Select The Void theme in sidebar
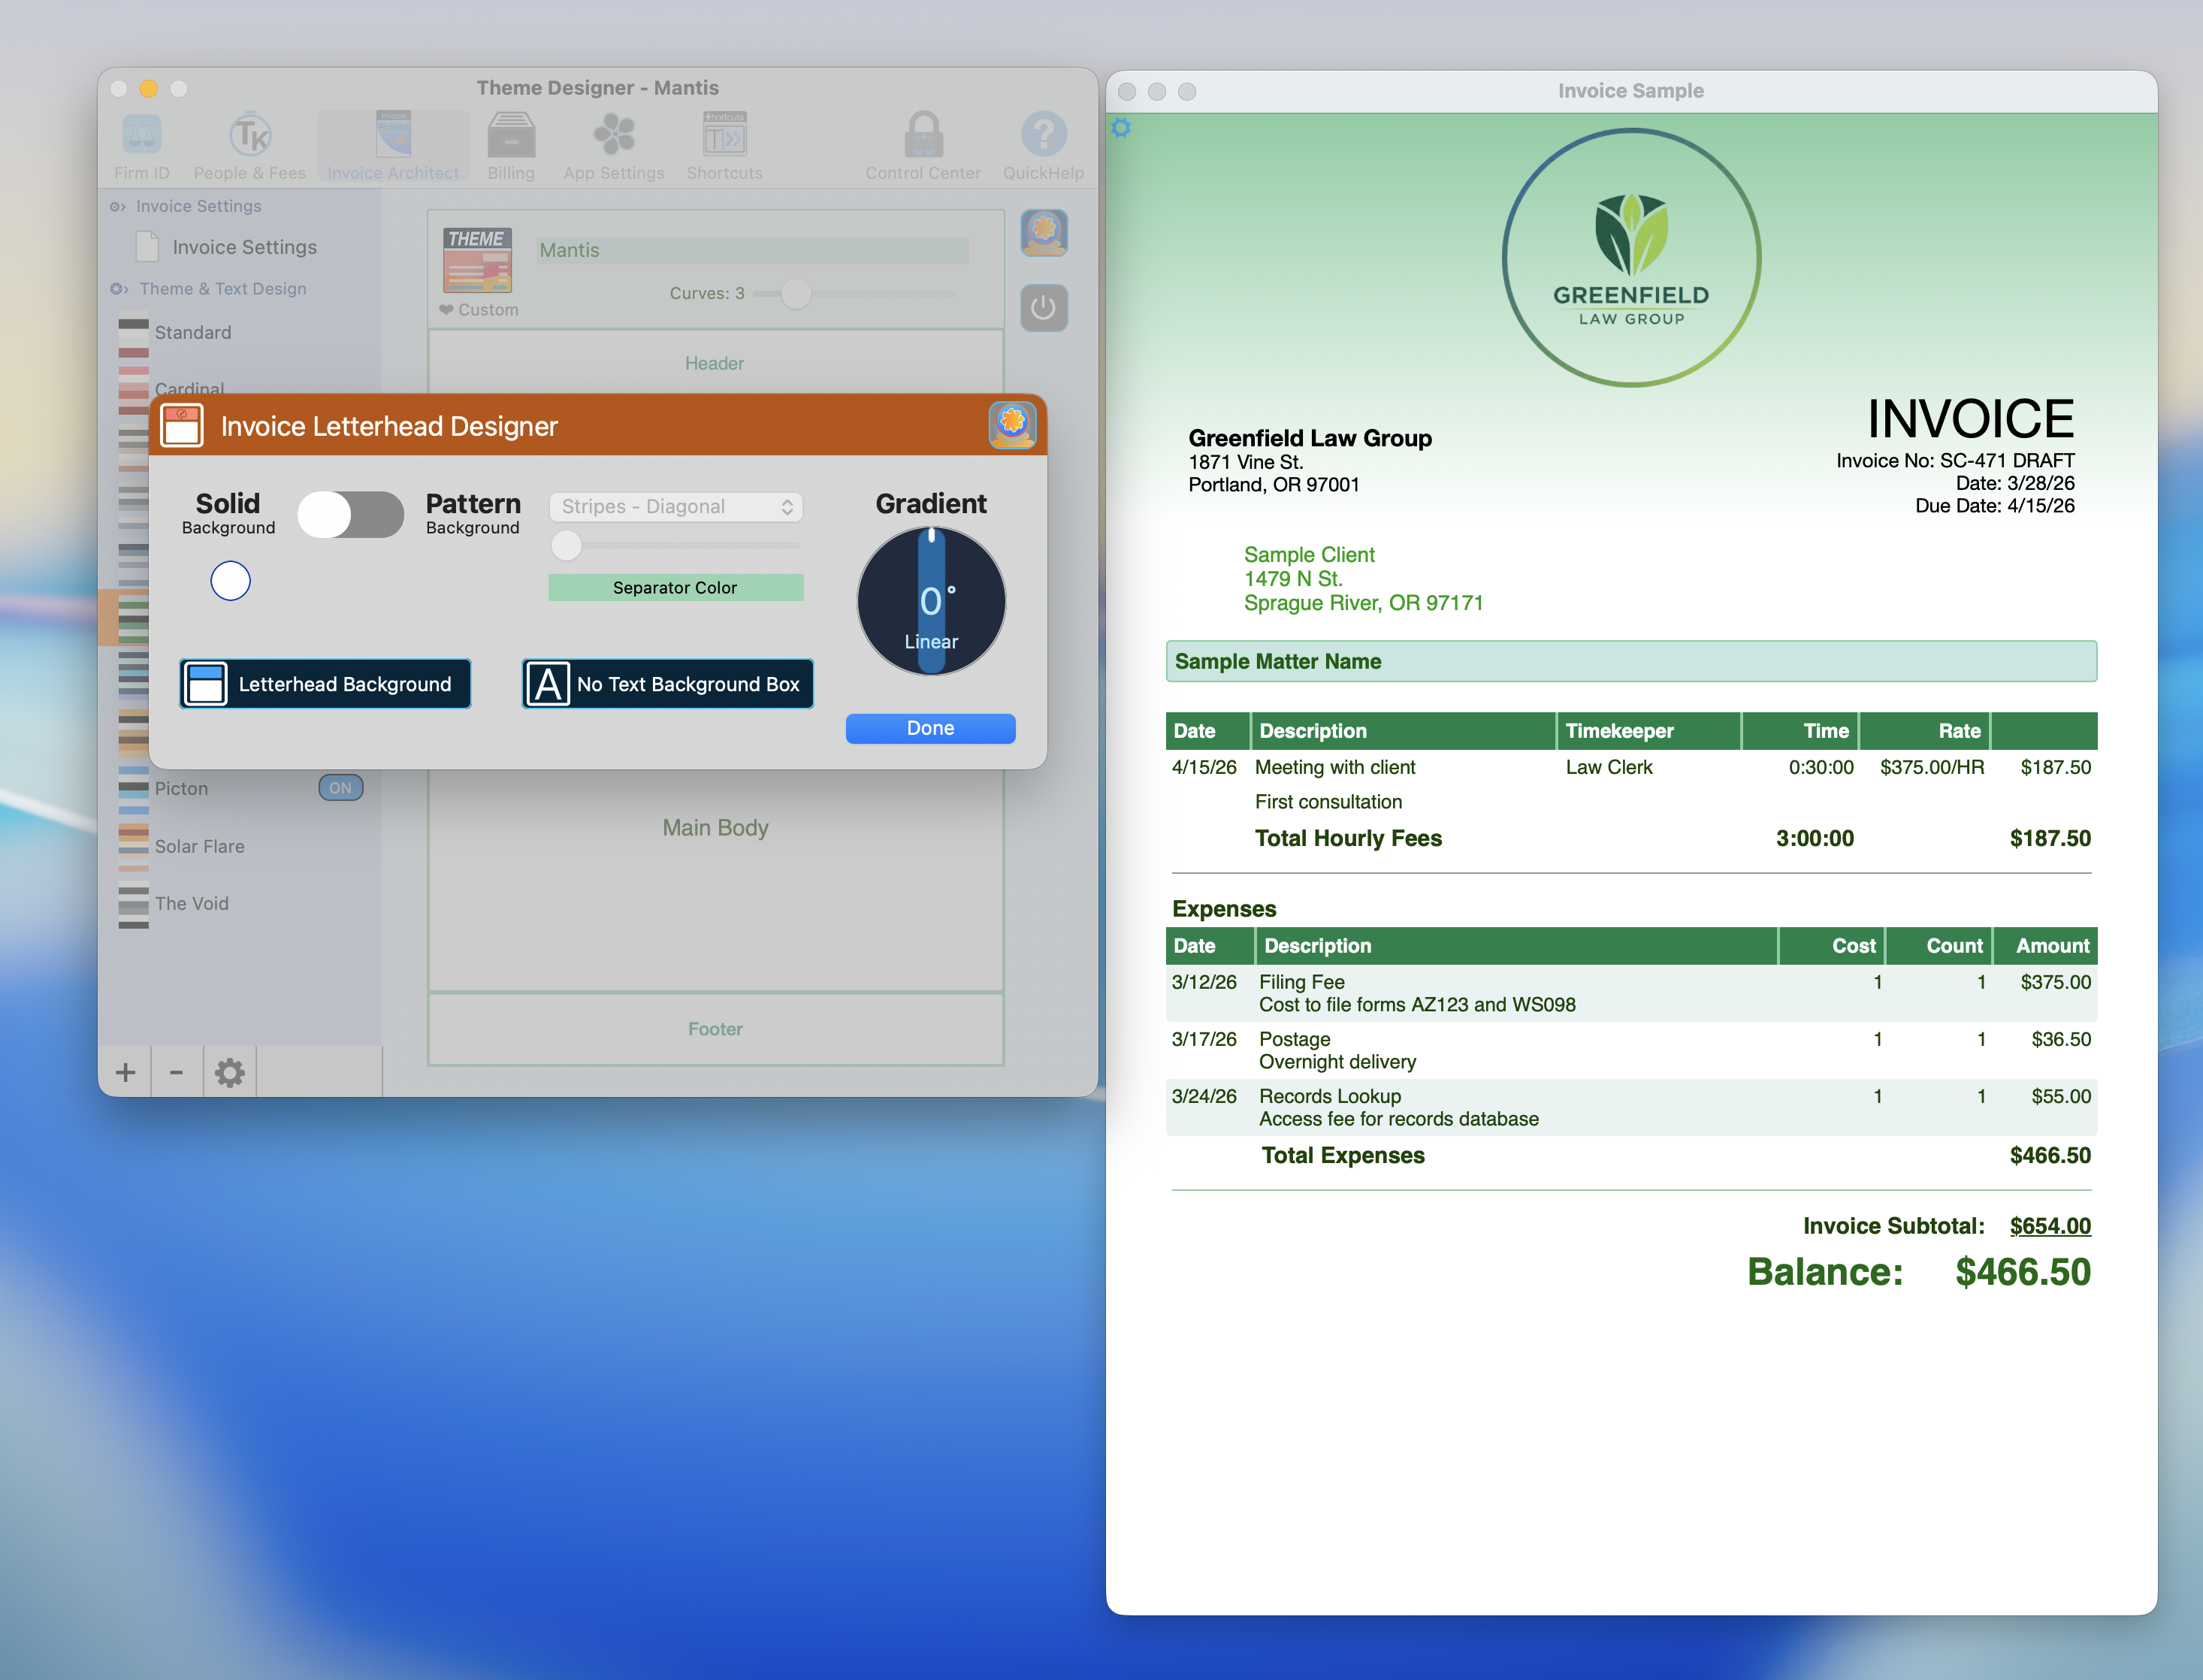This screenshot has width=2203, height=1680. click(x=191, y=903)
